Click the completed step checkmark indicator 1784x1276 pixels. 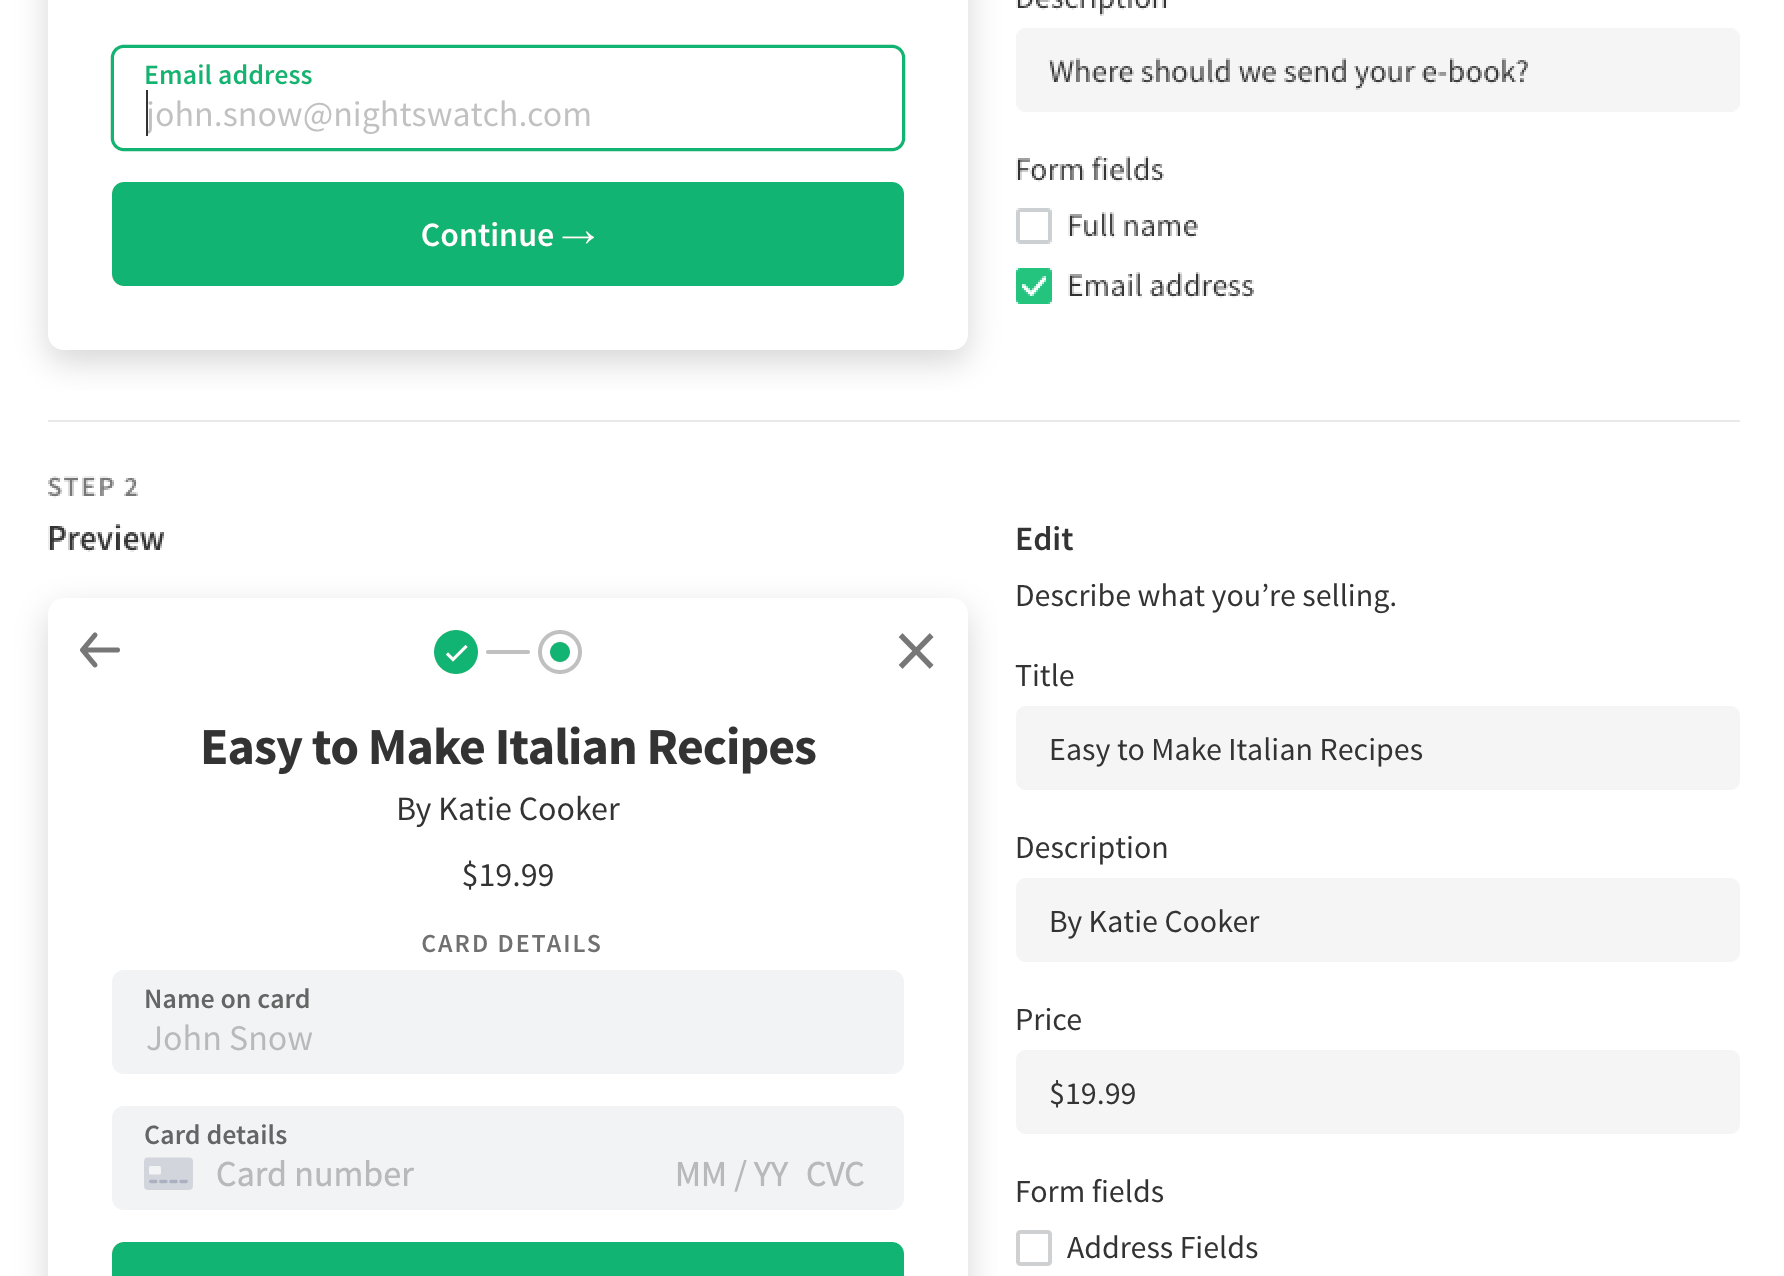(456, 652)
